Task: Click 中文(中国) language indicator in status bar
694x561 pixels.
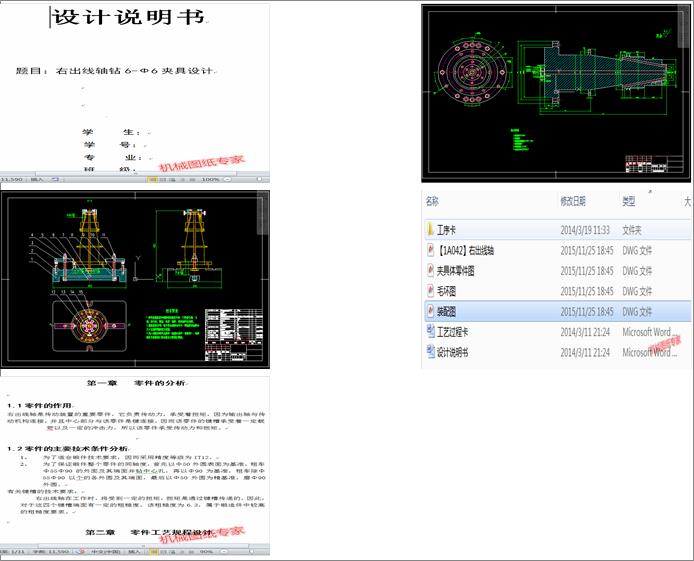Action: tap(105, 552)
